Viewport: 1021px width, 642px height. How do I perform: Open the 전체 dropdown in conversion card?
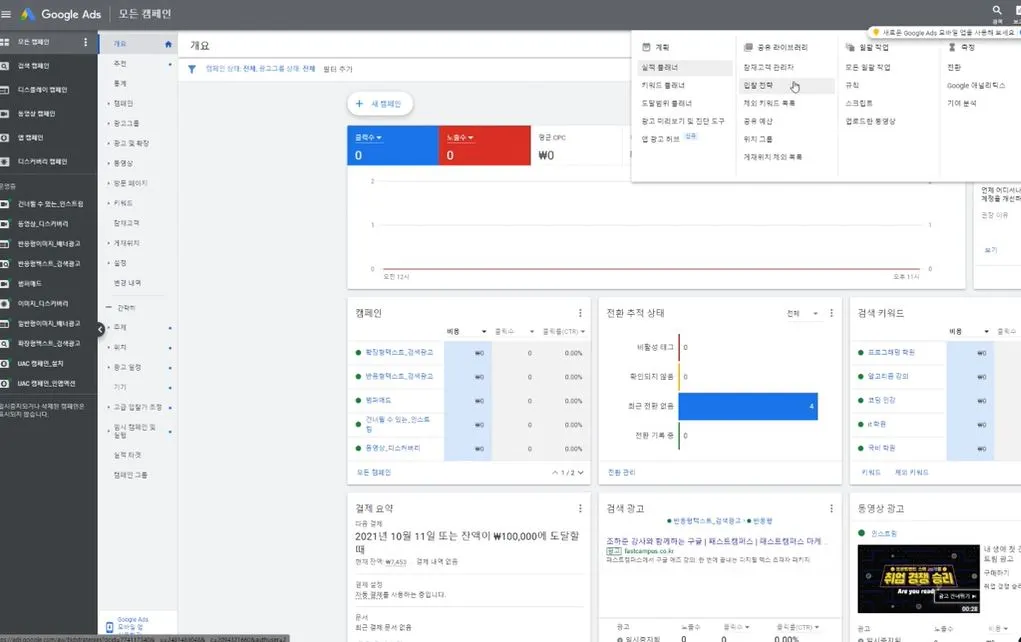(x=802, y=314)
